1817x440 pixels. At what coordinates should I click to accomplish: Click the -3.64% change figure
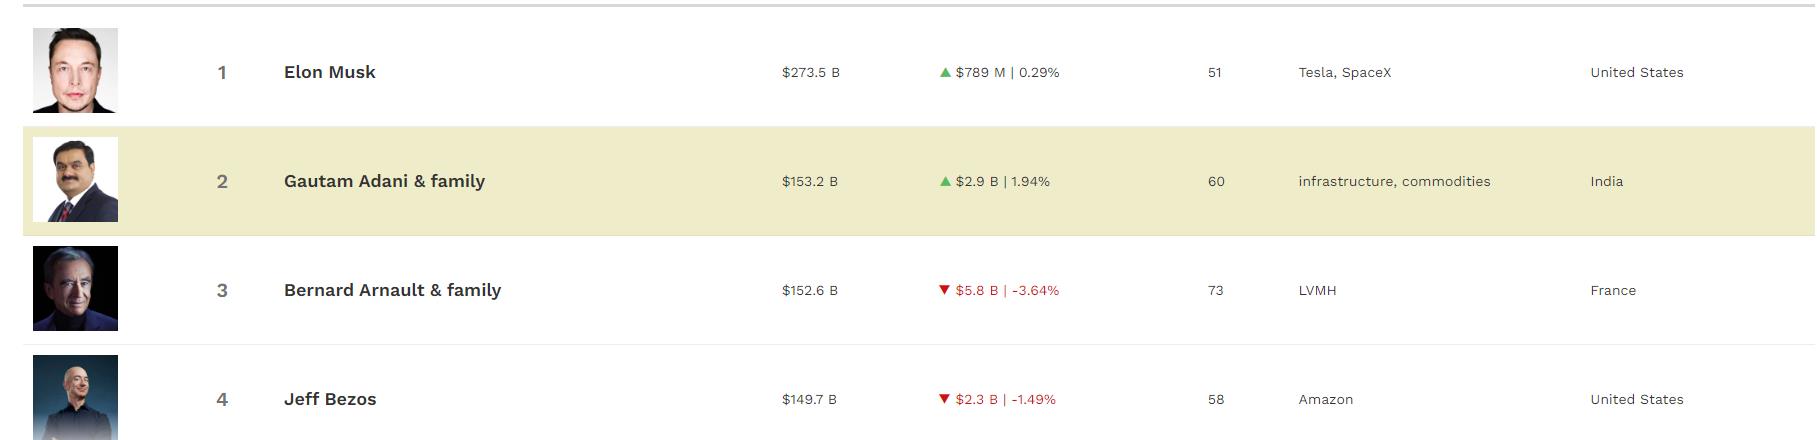(x=1035, y=290)
